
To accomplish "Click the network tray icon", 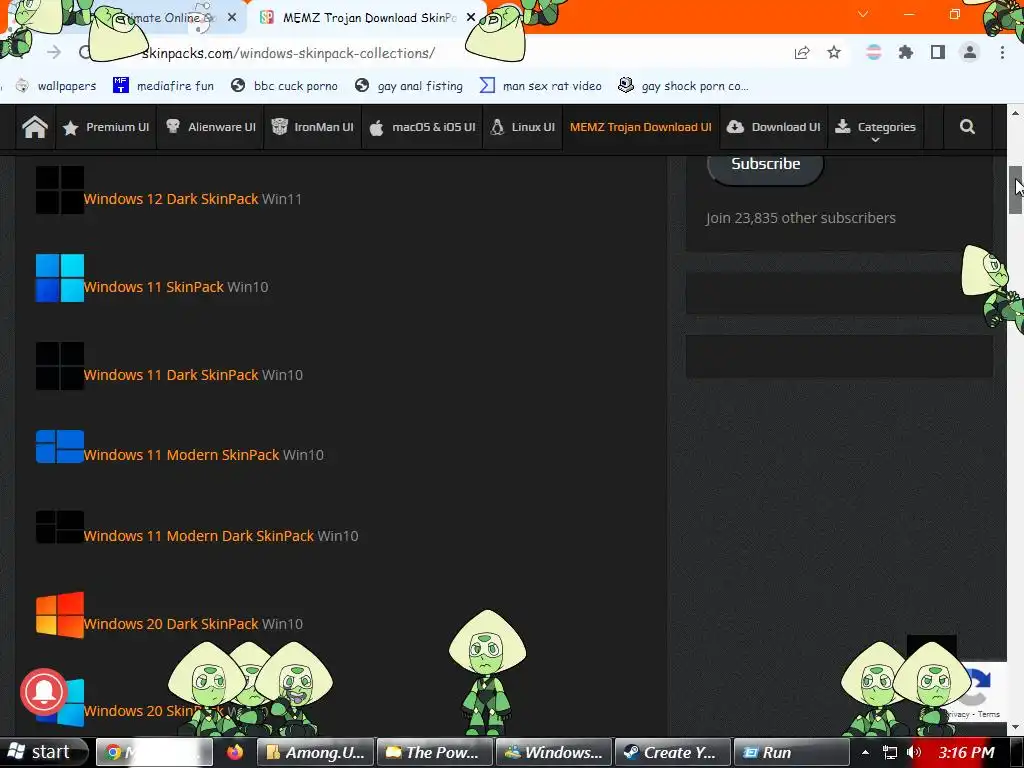I will tap(889, 752).
